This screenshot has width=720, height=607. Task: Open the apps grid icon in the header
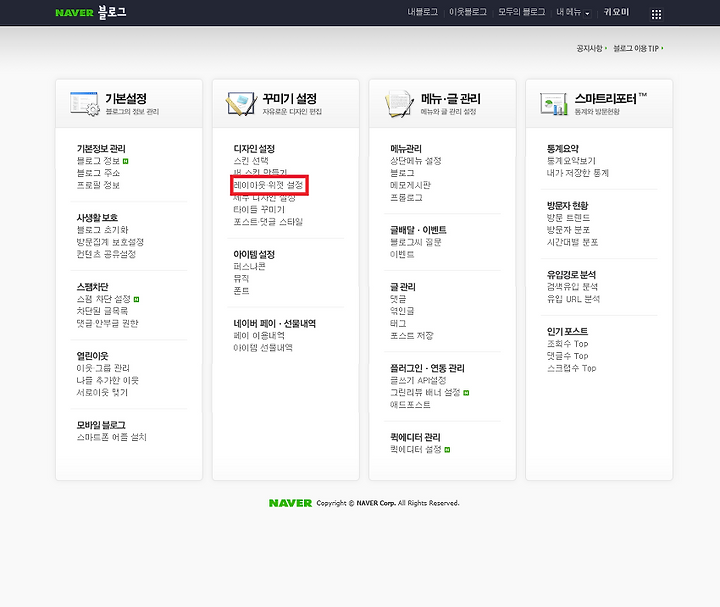tap(656, 15)
